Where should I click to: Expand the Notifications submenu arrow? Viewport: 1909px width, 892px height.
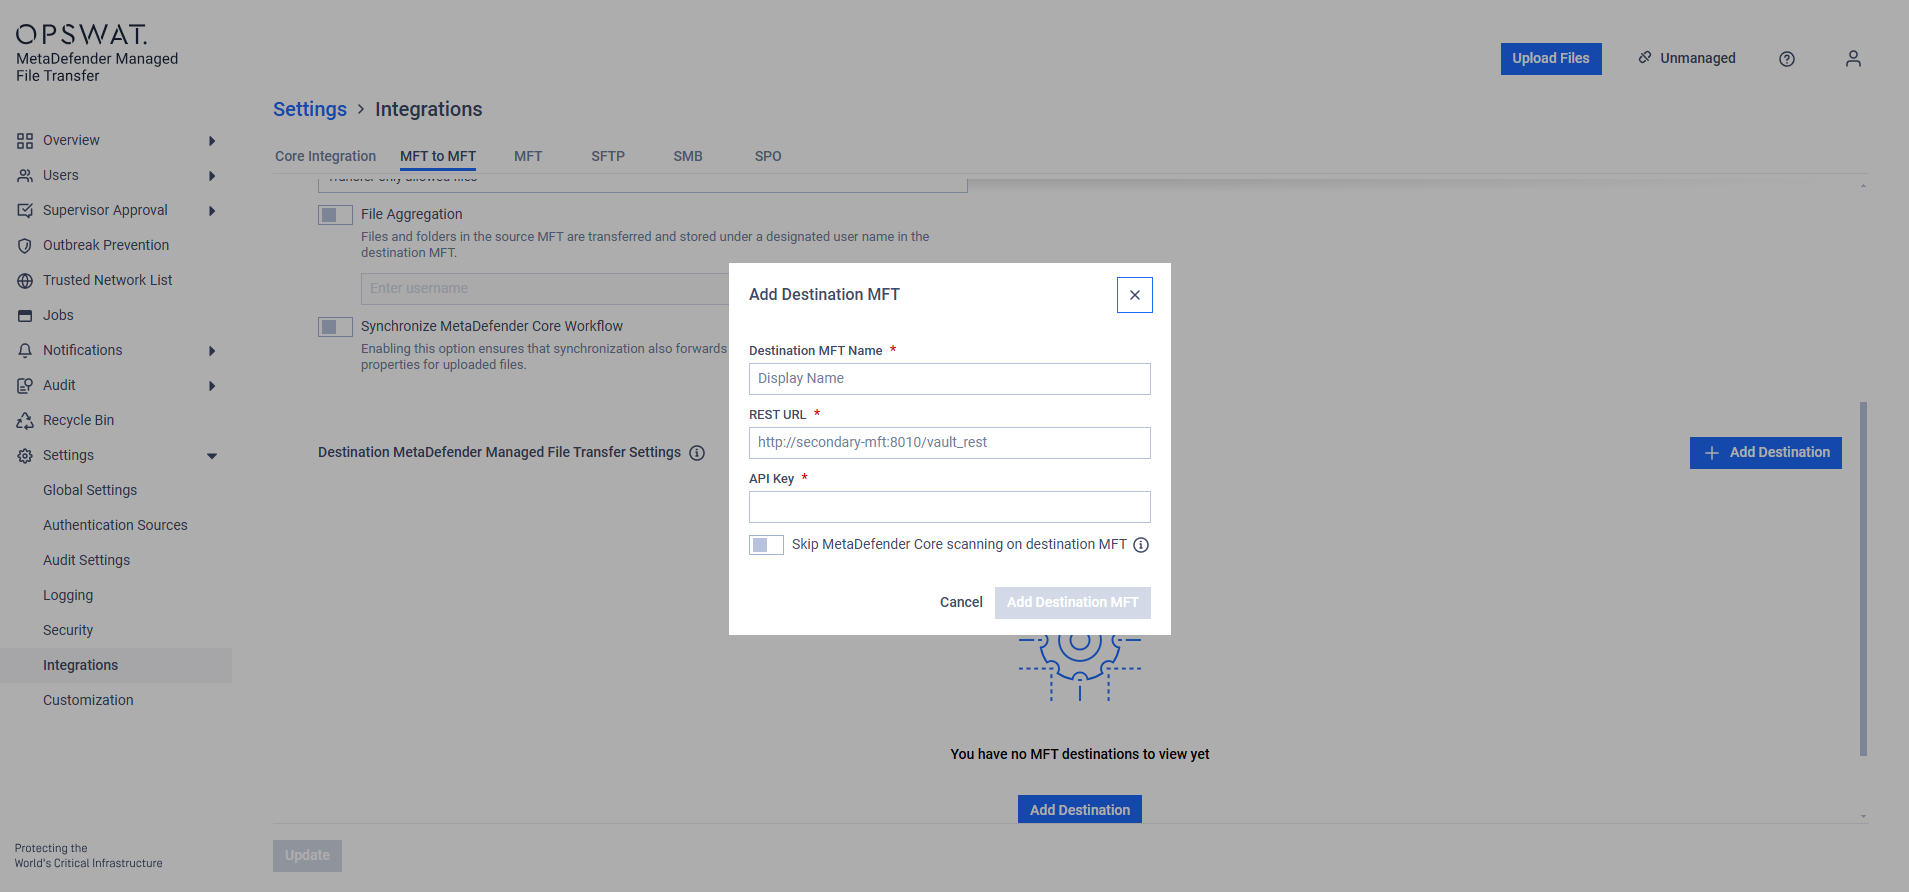(212, 351)
